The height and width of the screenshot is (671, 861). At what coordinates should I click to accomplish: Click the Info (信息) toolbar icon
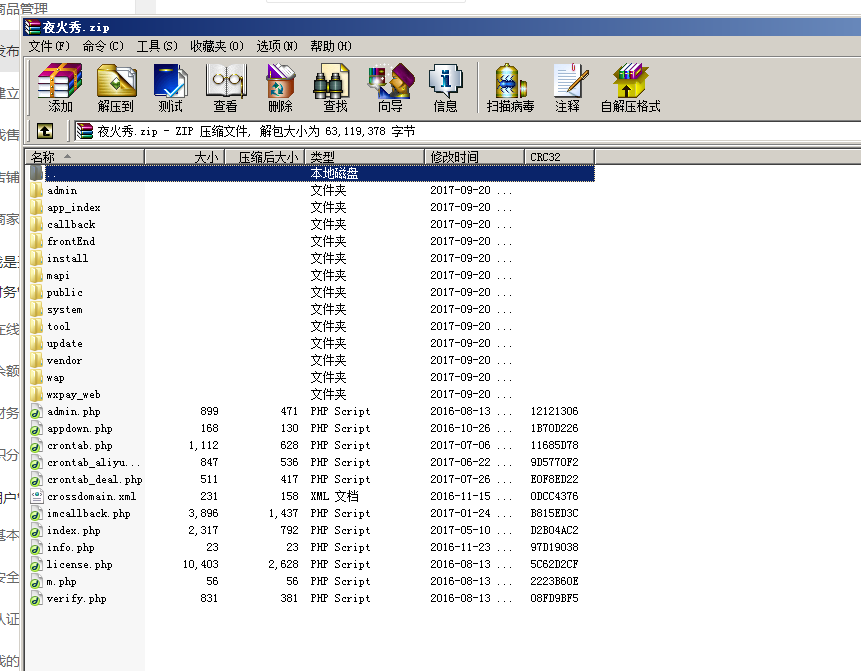[x=445, y=87]
